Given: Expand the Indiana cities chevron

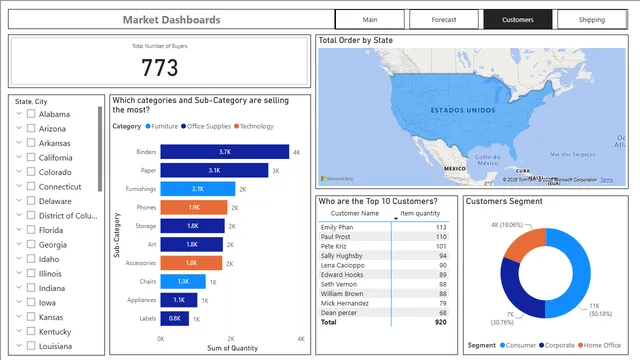Looking at the screenshot, I should [19, 287].
